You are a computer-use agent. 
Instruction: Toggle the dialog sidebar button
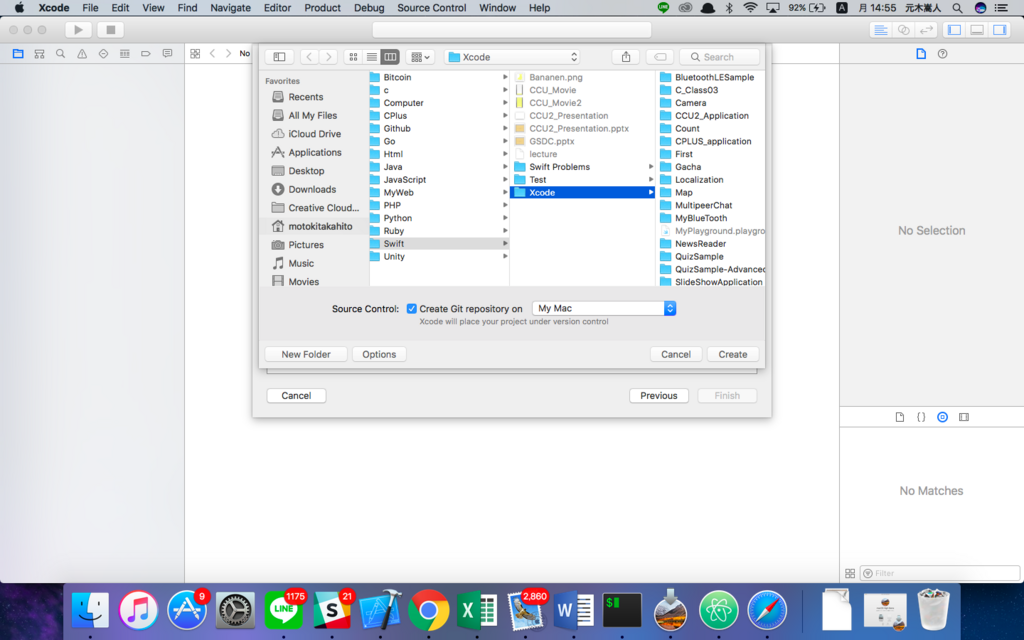coord(279,57)
